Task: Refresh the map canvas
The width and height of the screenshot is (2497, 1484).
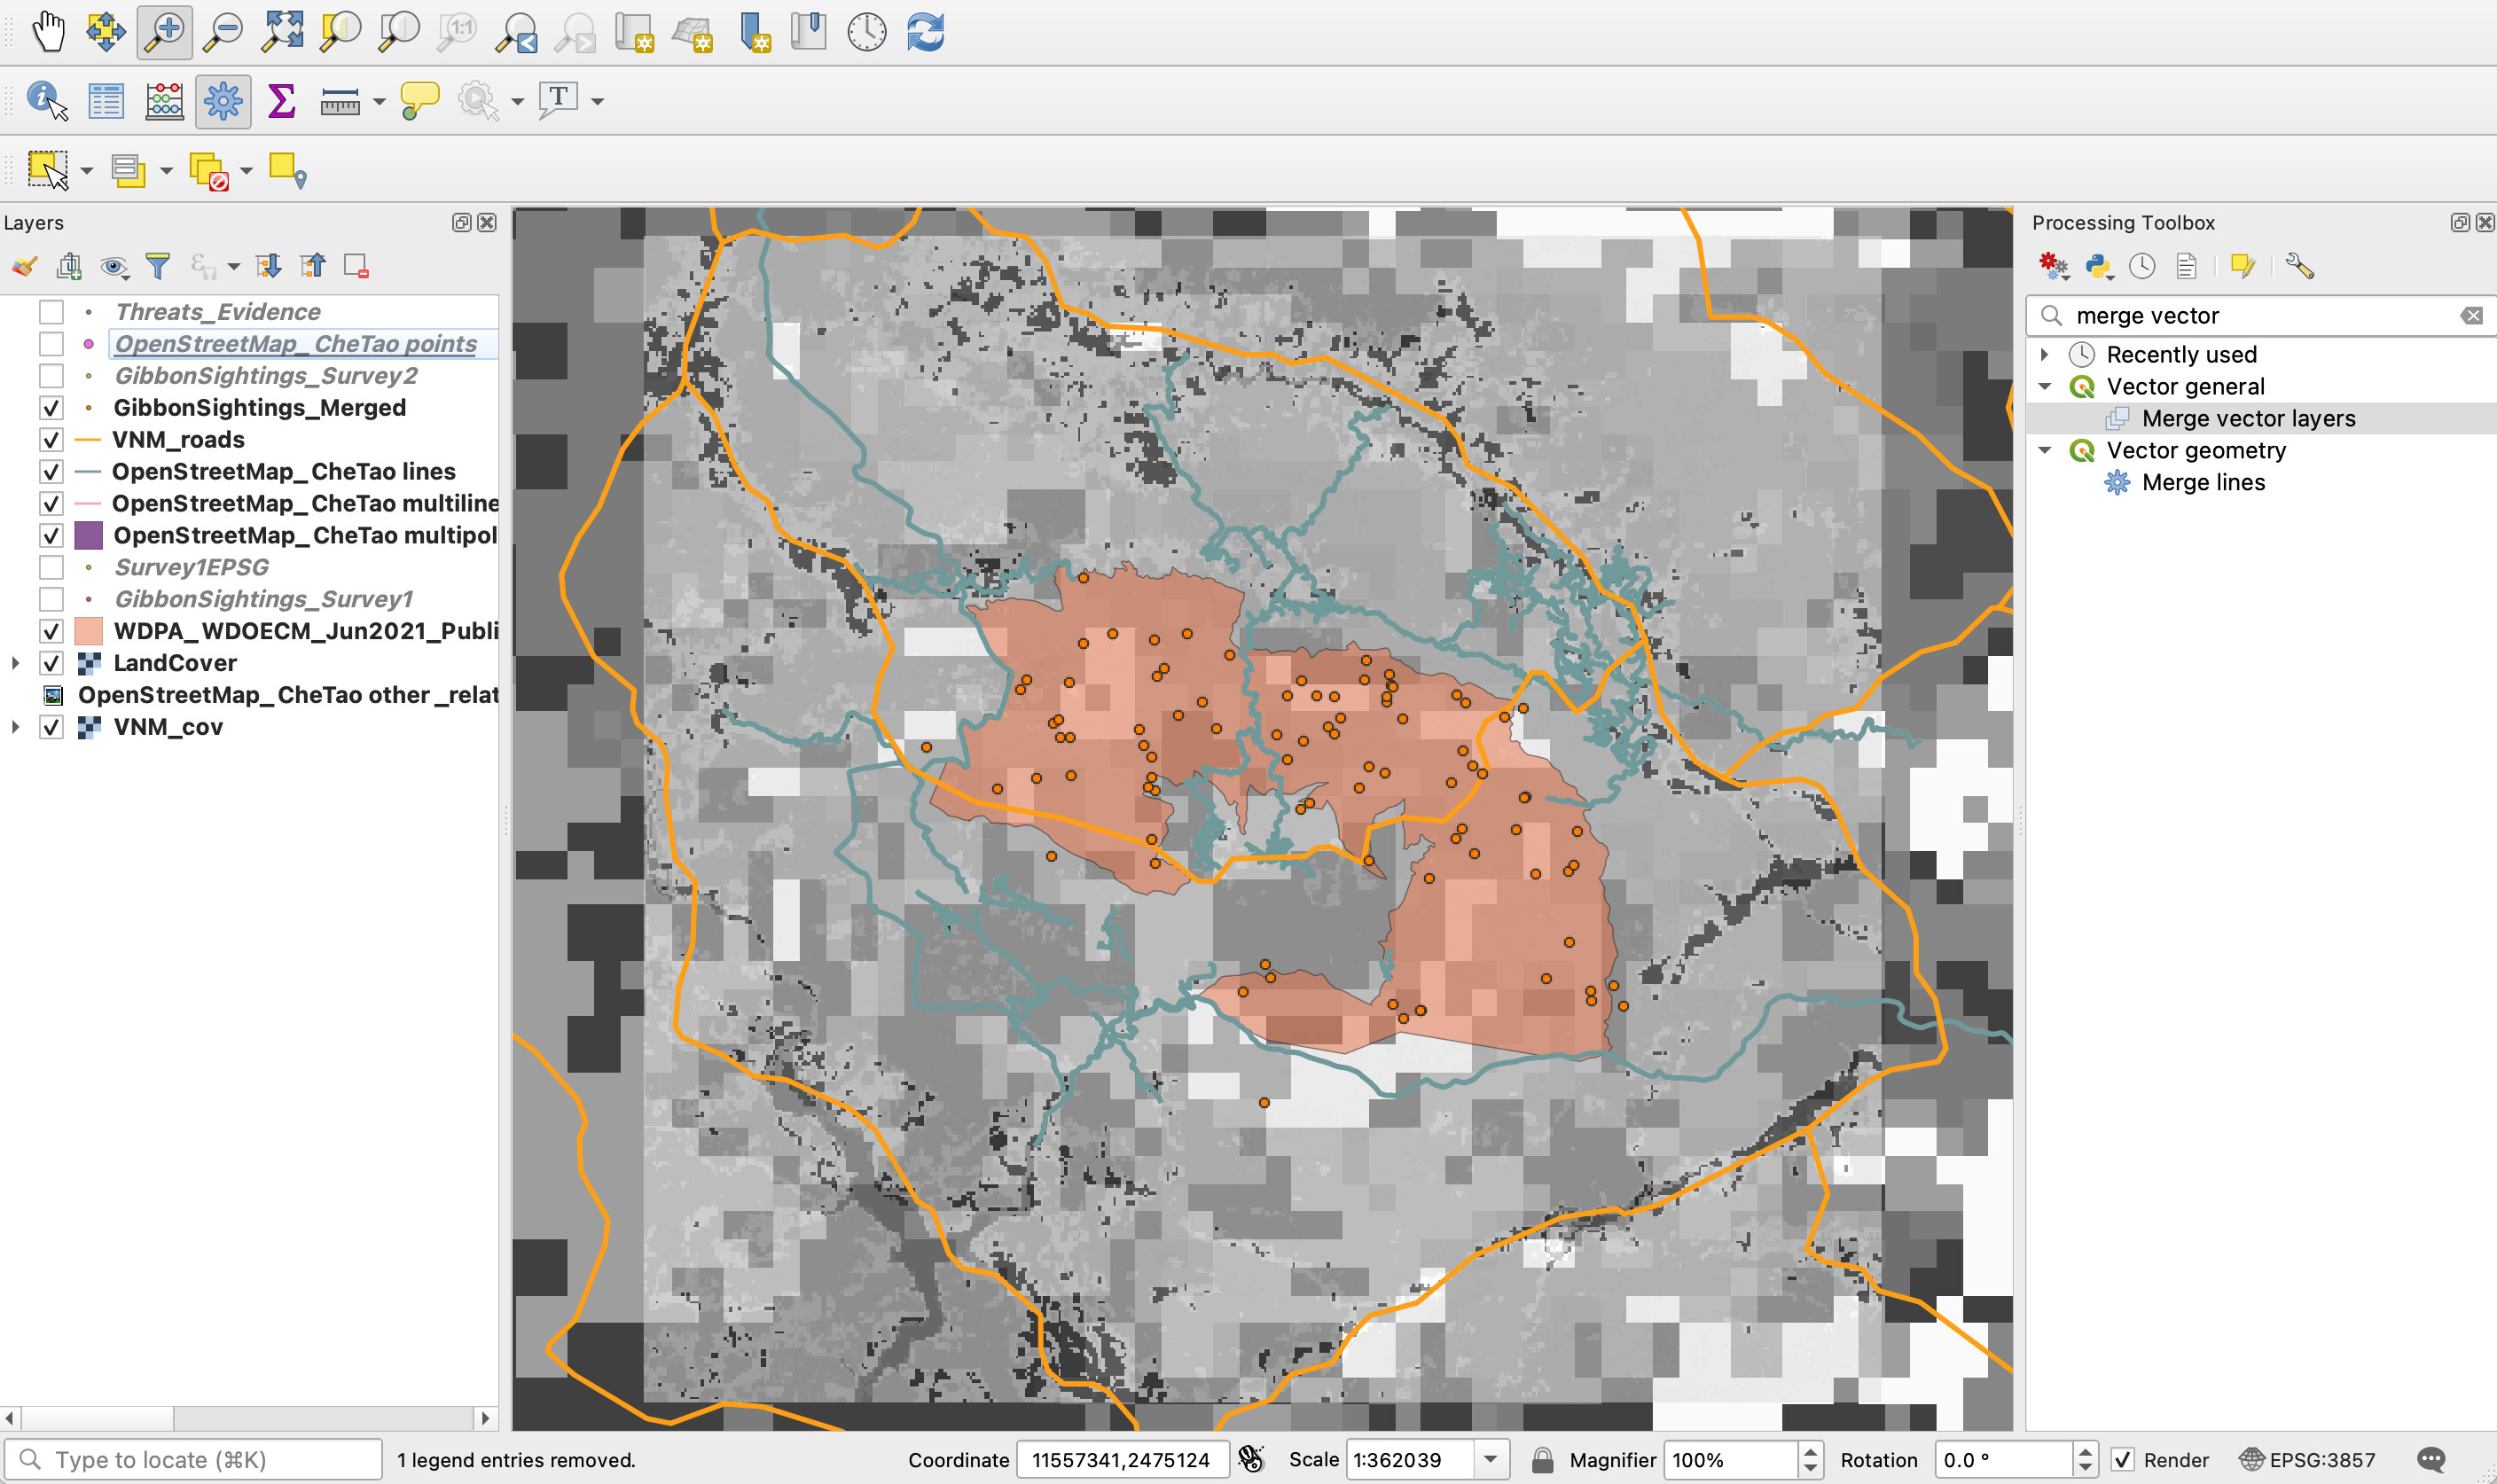Action: [925, 32]
